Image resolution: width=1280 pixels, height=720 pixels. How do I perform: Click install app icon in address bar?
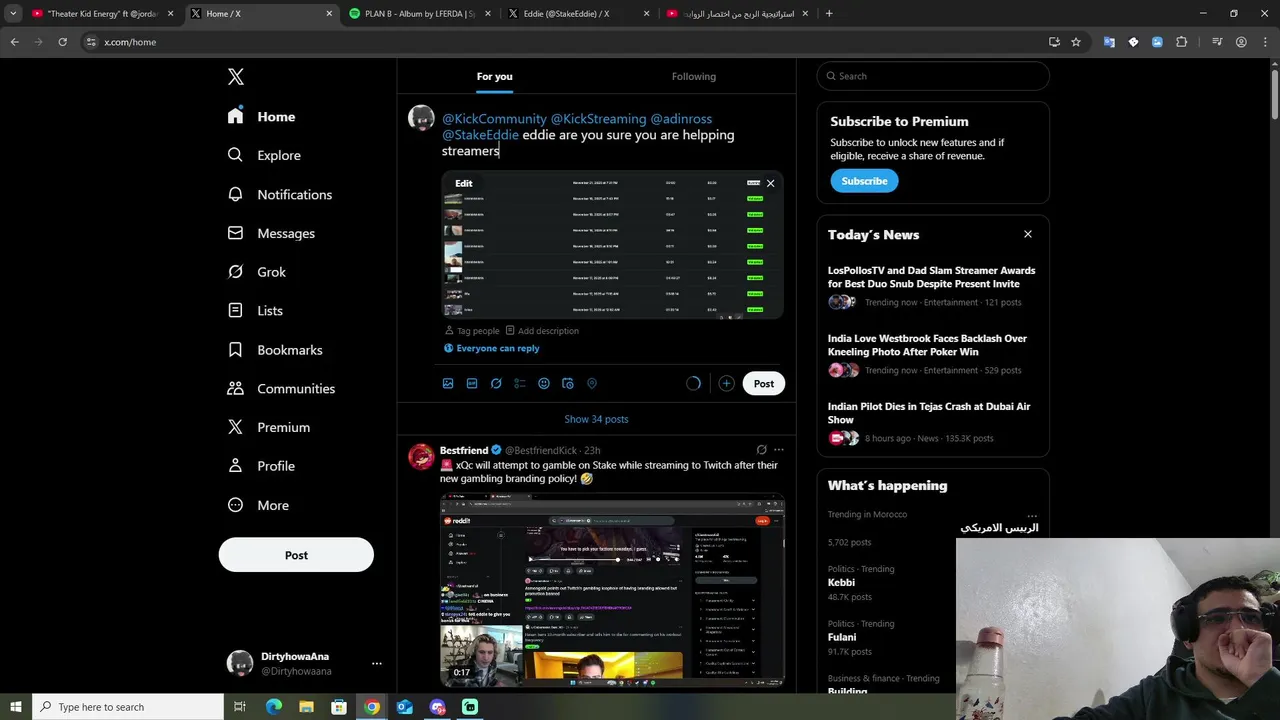pos(1054,42)
